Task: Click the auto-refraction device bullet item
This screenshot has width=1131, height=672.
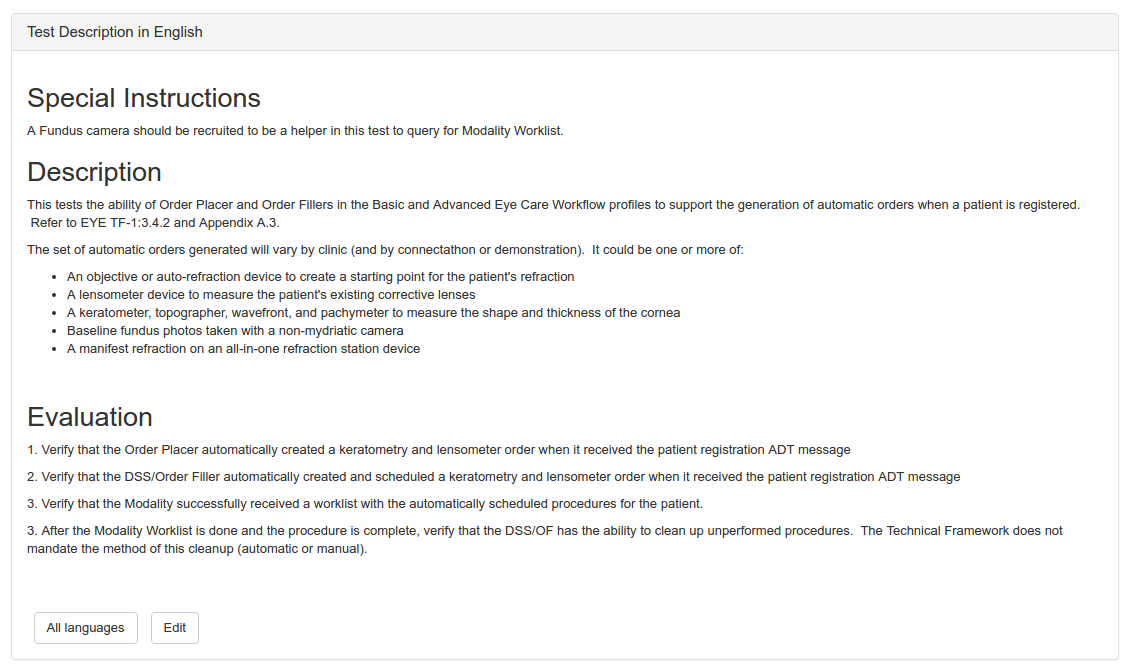Action: click(x=320, y=276)
